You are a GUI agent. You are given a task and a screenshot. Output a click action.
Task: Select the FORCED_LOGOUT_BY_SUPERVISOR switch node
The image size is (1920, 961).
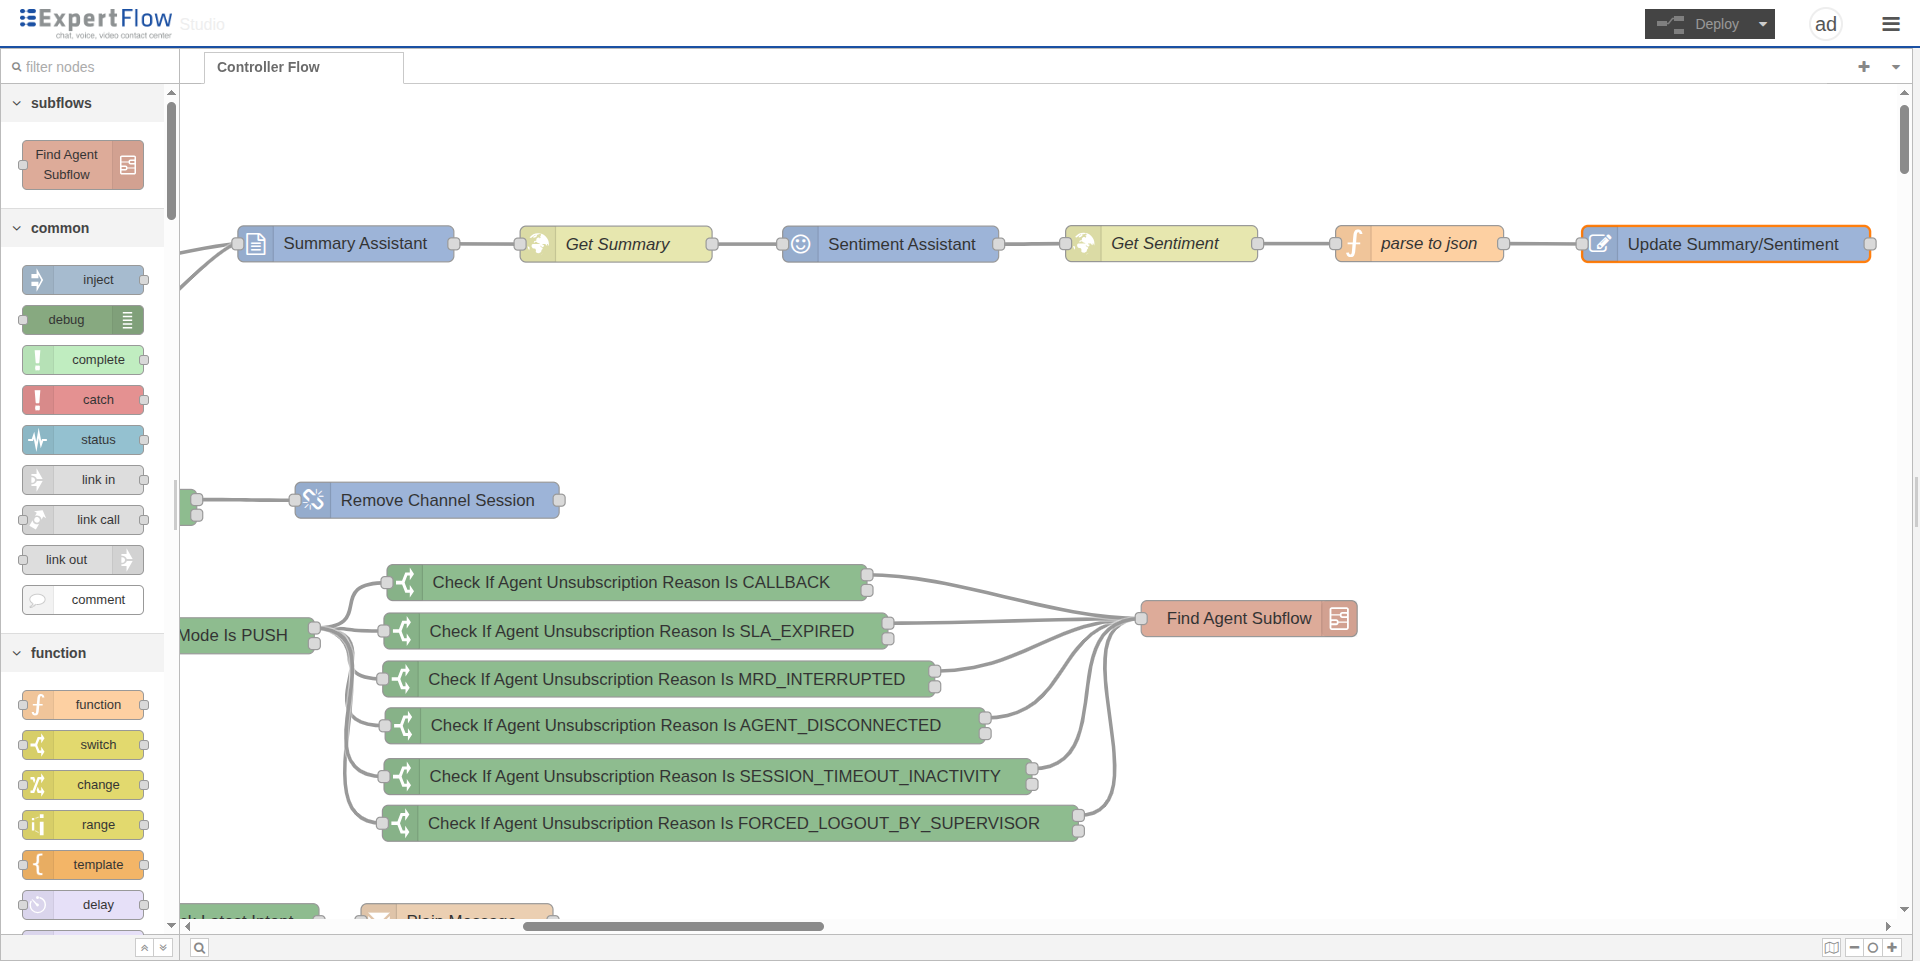point(731,823)
